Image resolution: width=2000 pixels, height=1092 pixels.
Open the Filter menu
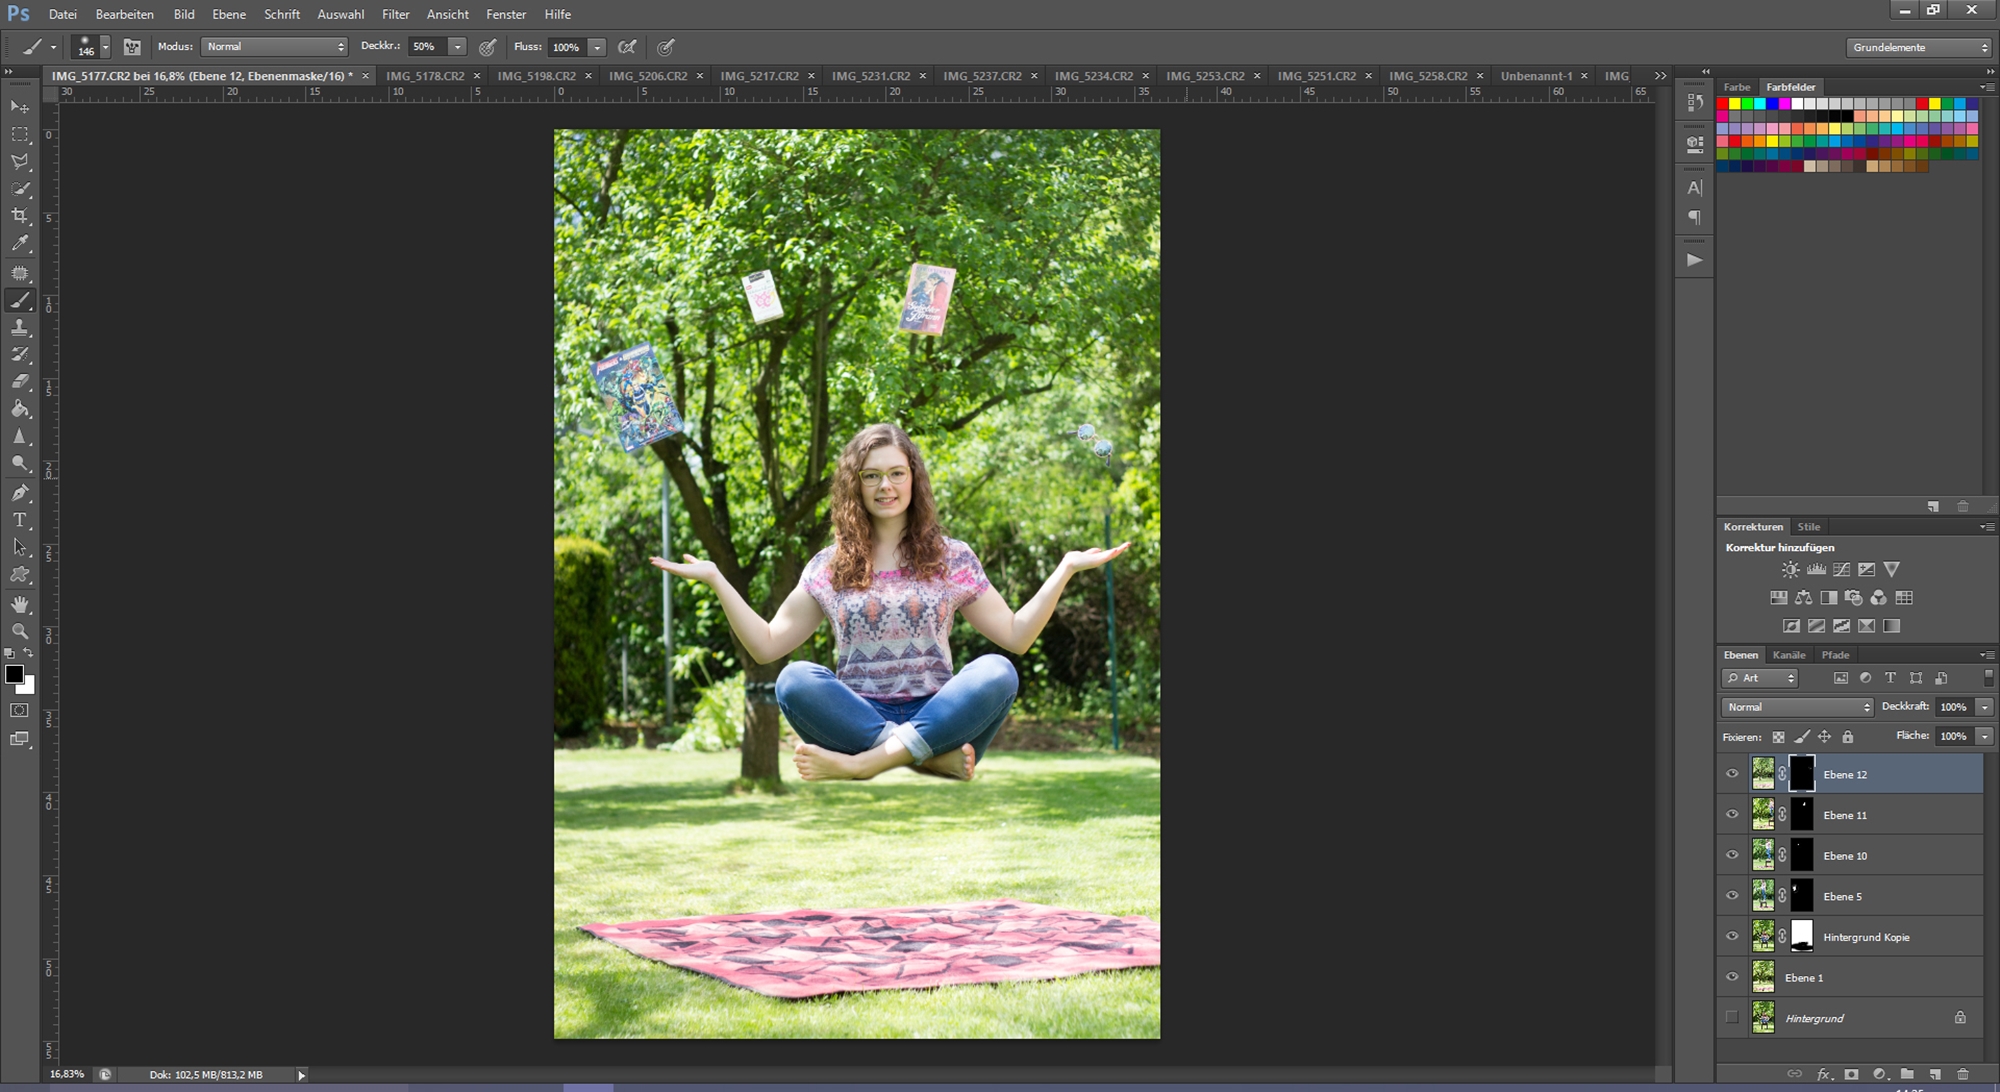pos(395,14)
